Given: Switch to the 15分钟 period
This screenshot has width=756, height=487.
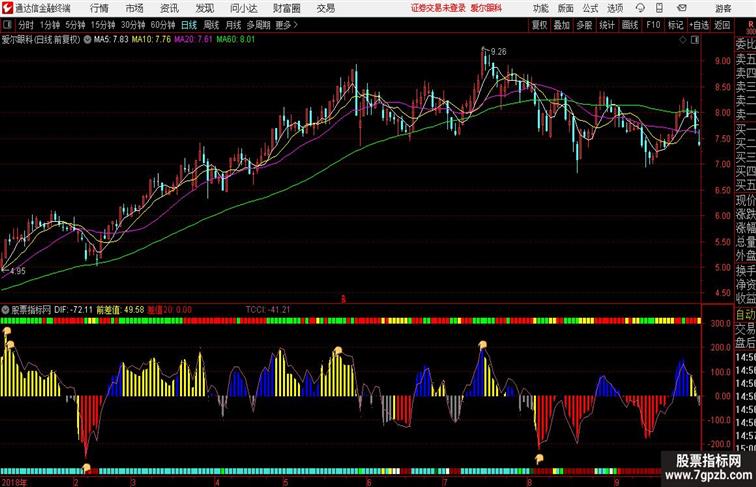Looking at the screenshot, I should 103,25.
